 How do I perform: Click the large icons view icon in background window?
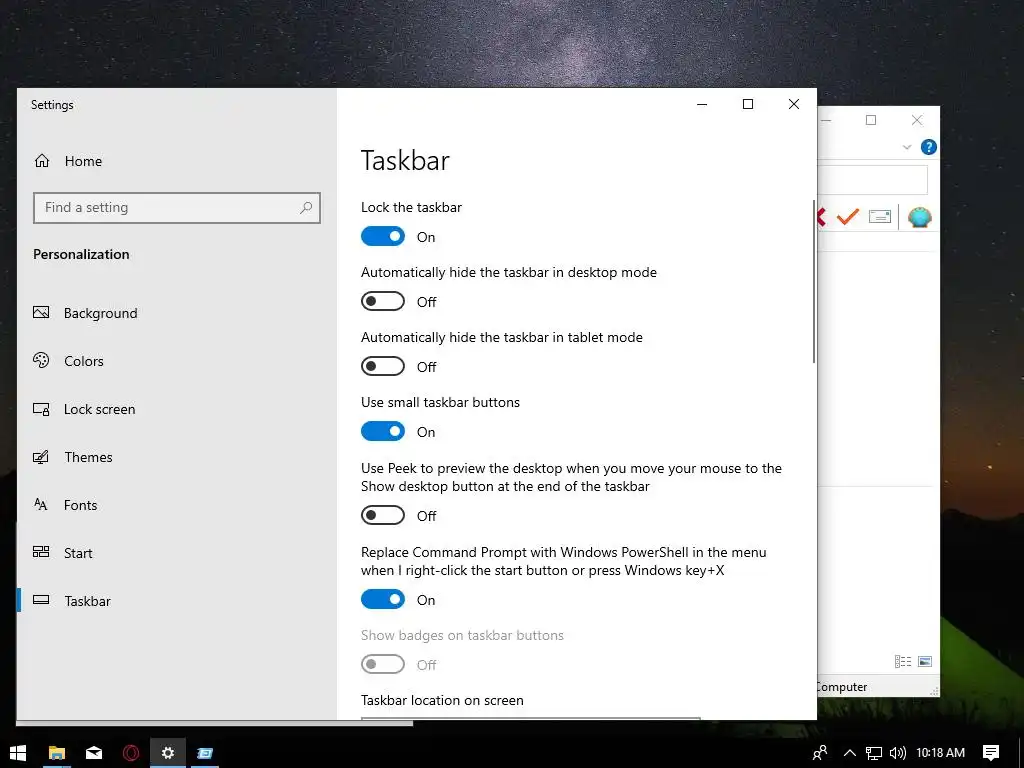[925, 662]
